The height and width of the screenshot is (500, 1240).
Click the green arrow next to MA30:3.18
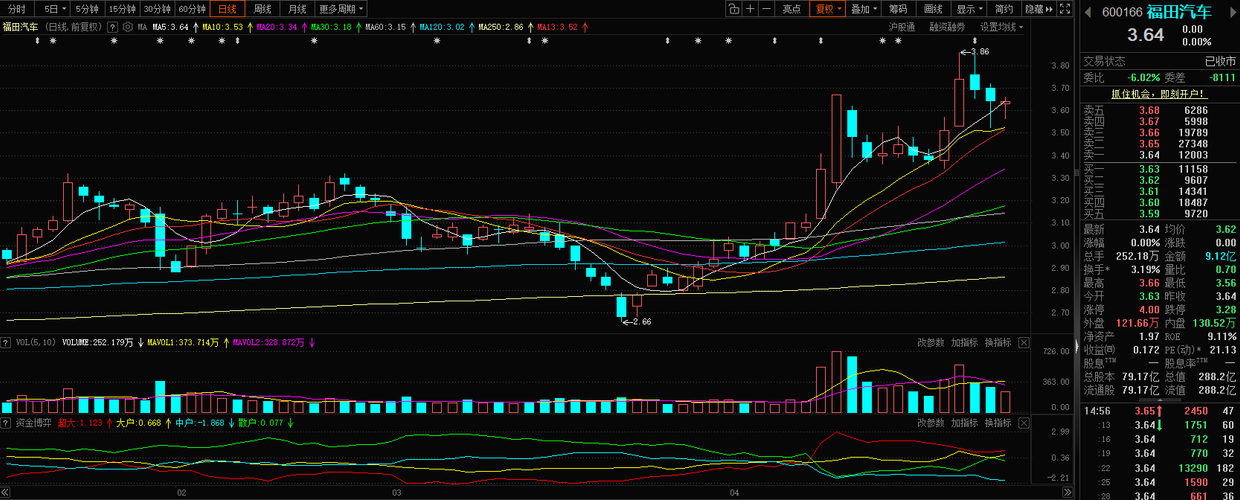358,27
